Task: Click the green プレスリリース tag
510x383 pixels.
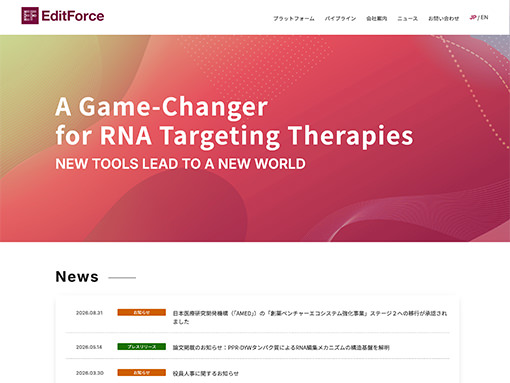Action: (142, 347)
